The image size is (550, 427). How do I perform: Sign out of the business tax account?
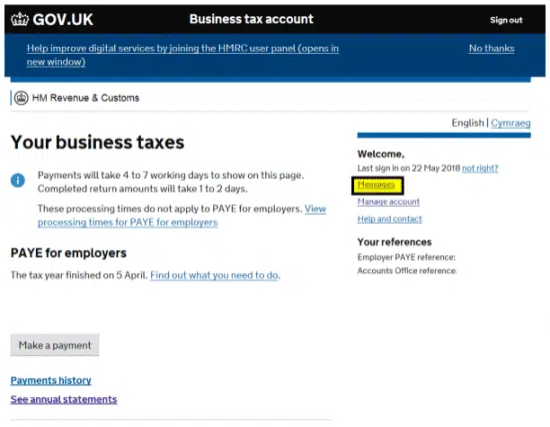coord(506,20)
